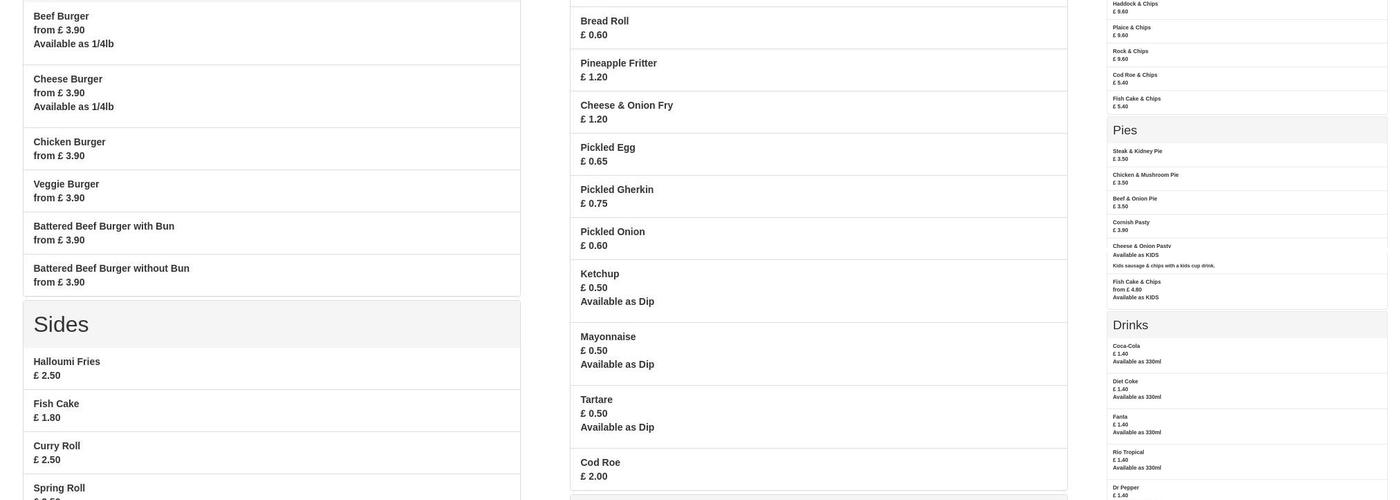Choose Steak & Kidney Pie
Screen dimensions: 1400x500
[1137, 151]
